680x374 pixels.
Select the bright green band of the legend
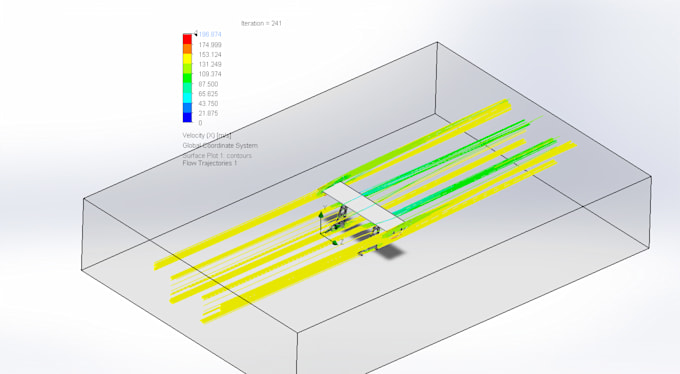[x=187, y=79]
